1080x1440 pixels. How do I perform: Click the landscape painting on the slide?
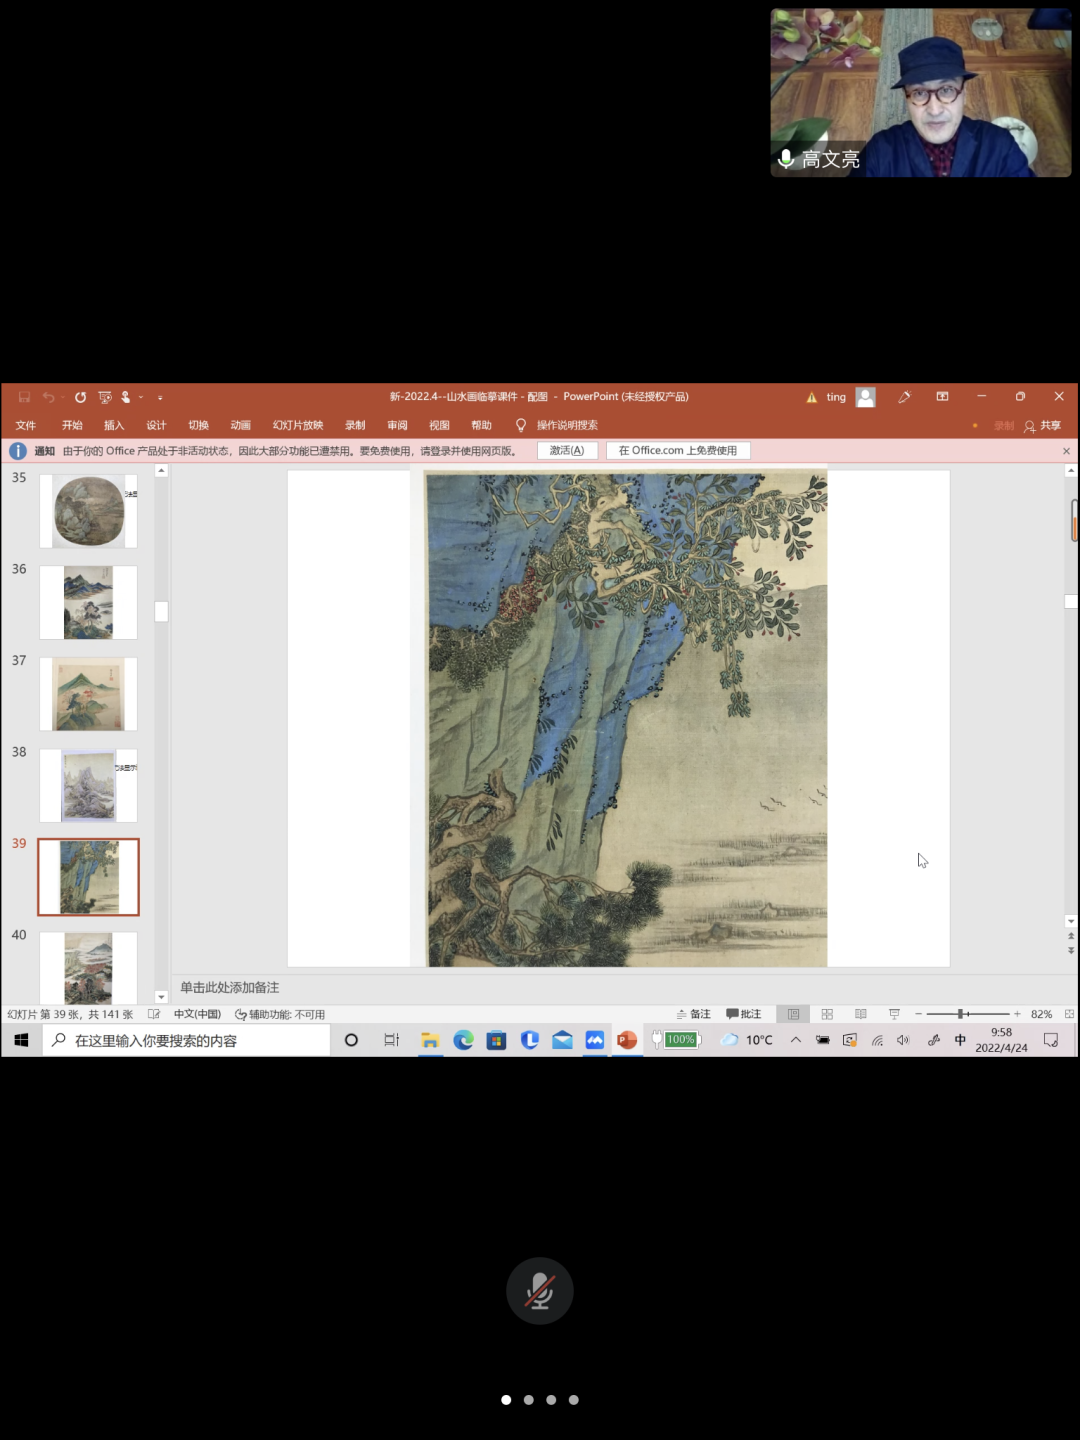tap(627, 719)
